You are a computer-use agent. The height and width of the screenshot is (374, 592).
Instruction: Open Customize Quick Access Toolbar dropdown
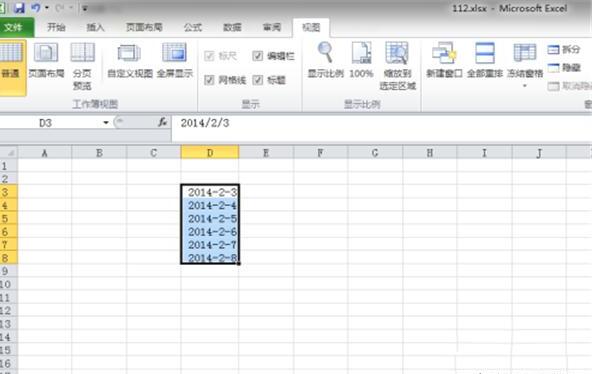(85, 8)
